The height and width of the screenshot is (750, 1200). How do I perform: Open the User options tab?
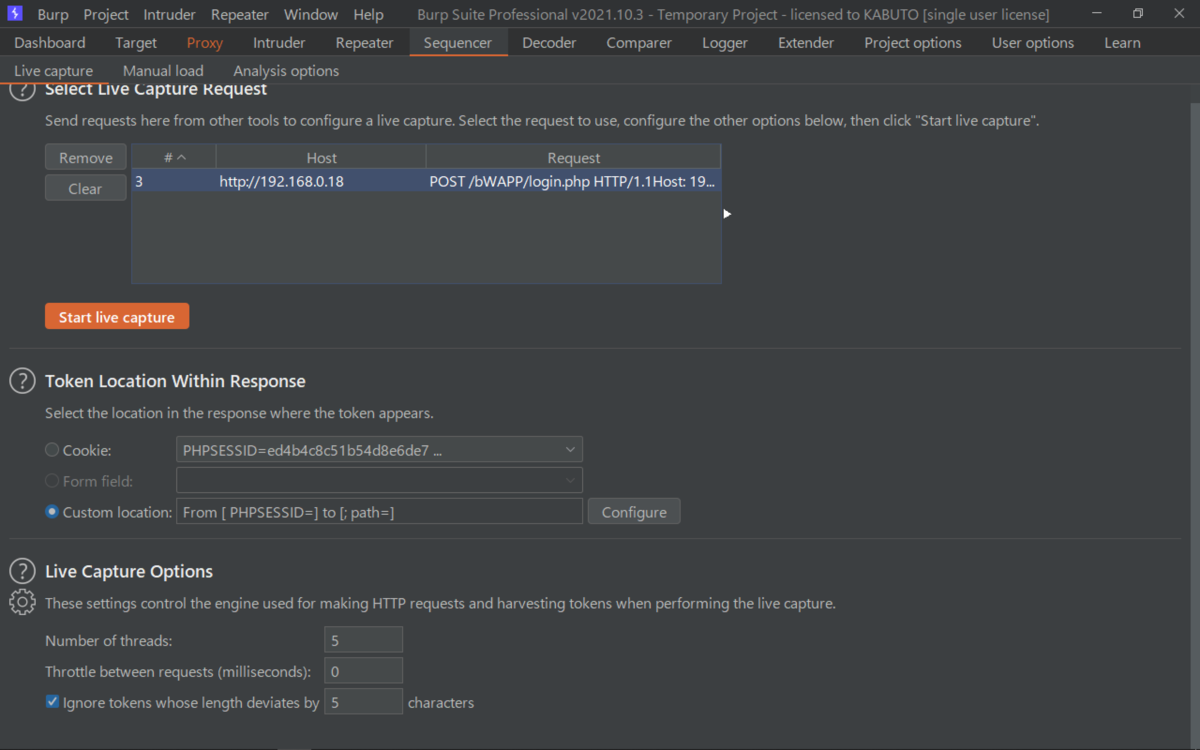pos(1033,43)
